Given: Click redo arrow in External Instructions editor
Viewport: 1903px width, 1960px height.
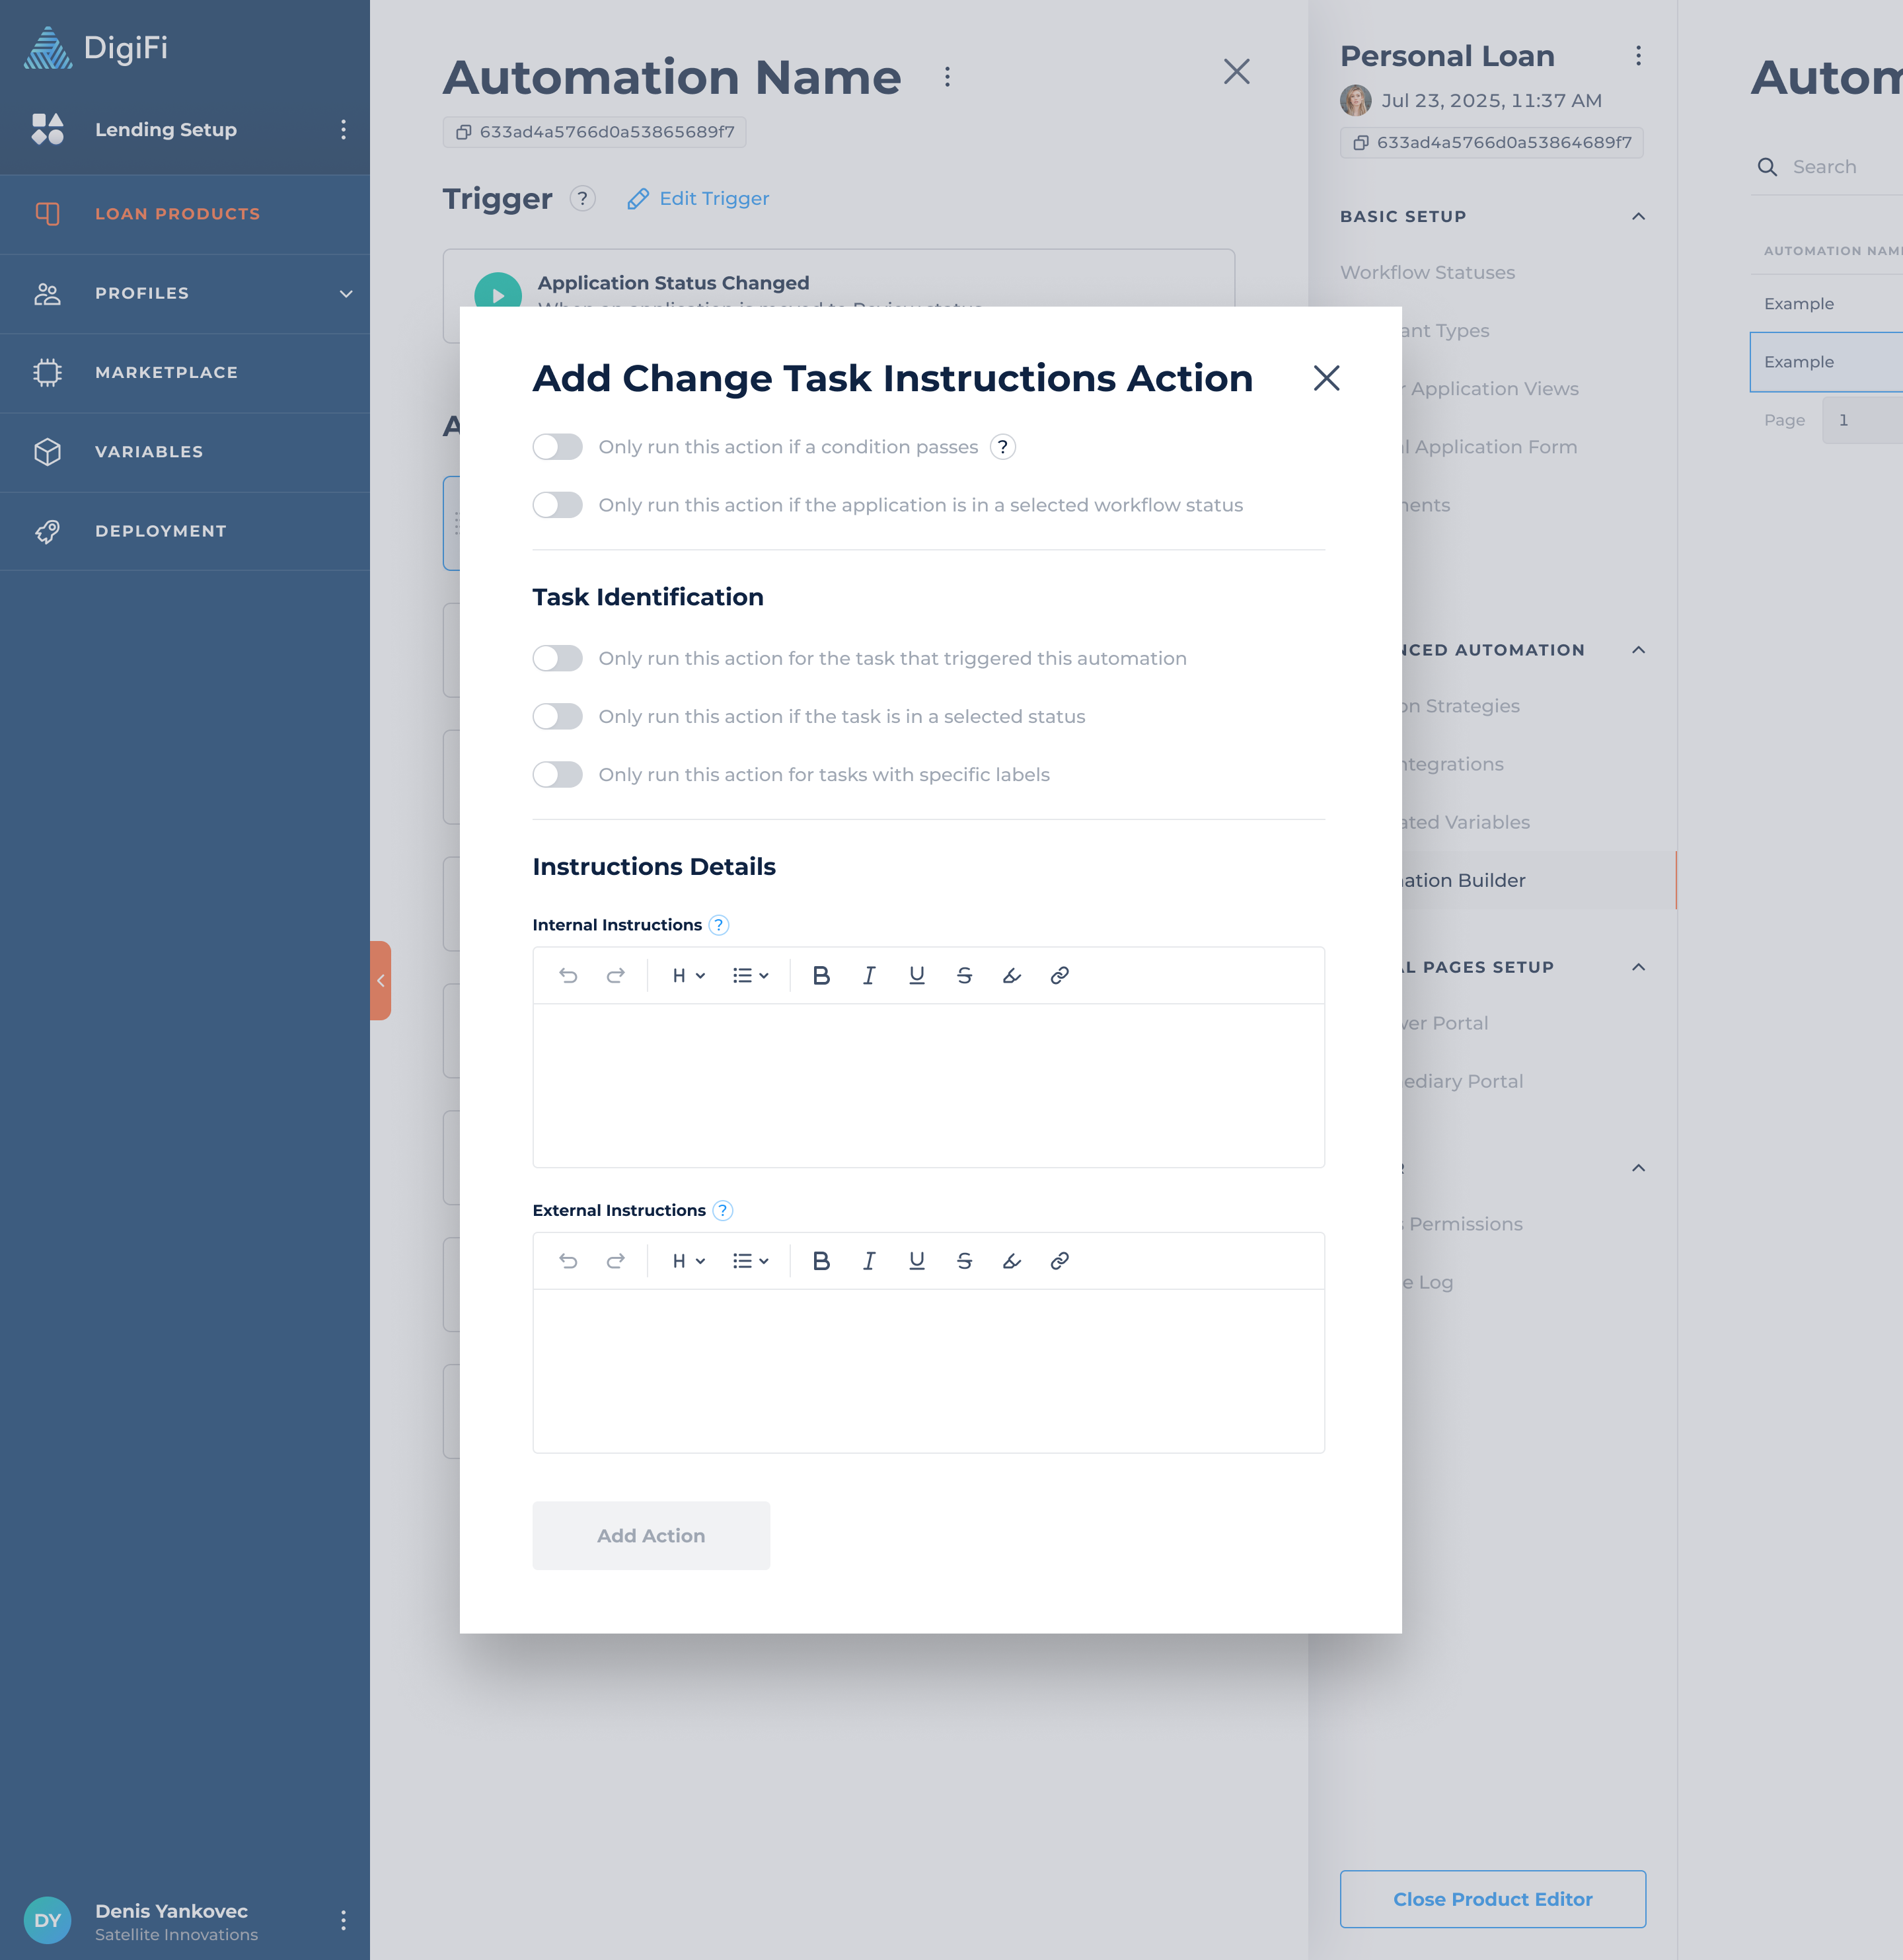Looking at the screenshot, I should click(x=616, y=1261).
